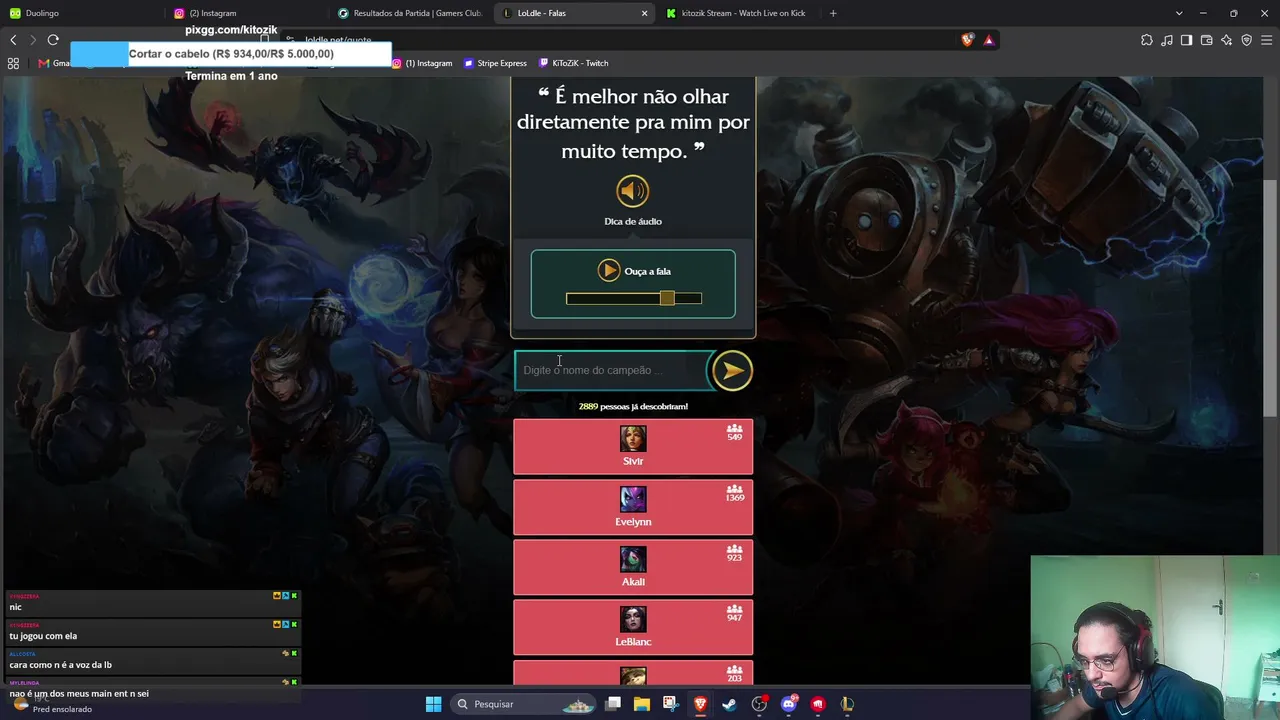Open the Leo AI sparkle icon
Image resolution: width=1280 pixels, height=720 pixels.
click(x=1226, y=40)
